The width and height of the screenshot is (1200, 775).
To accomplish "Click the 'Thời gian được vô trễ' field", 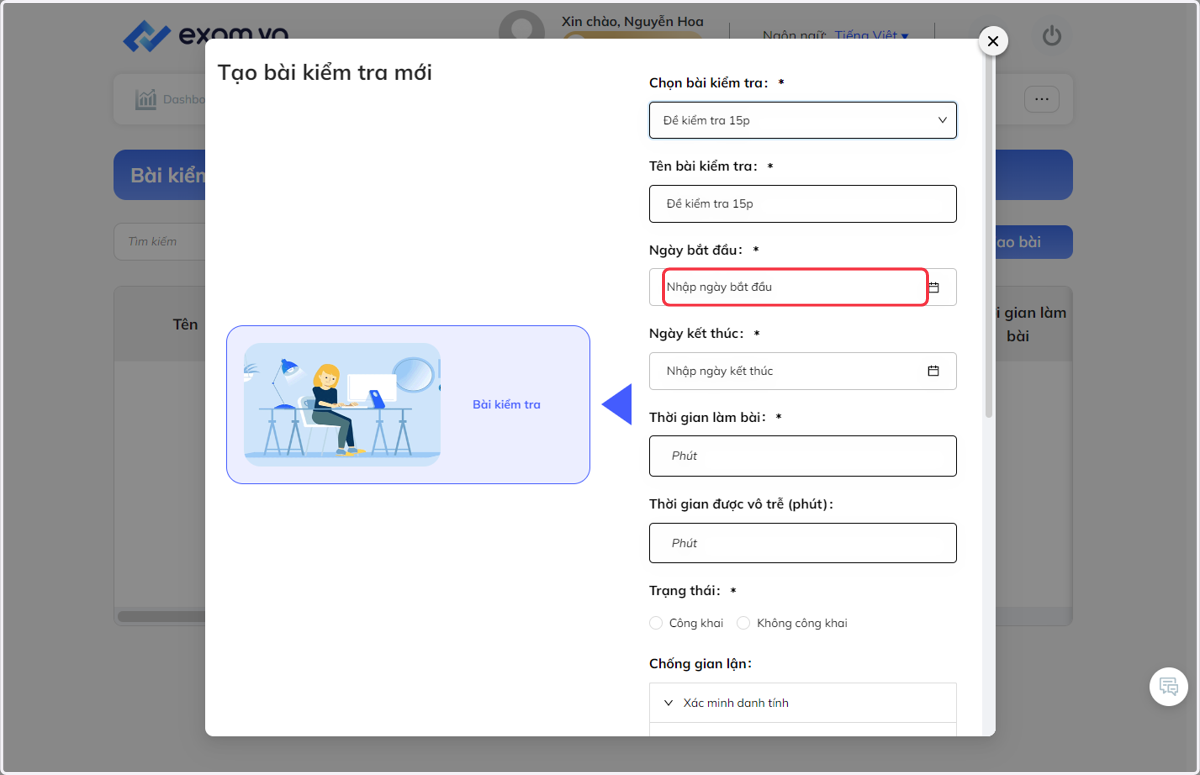I will point(803,543).
